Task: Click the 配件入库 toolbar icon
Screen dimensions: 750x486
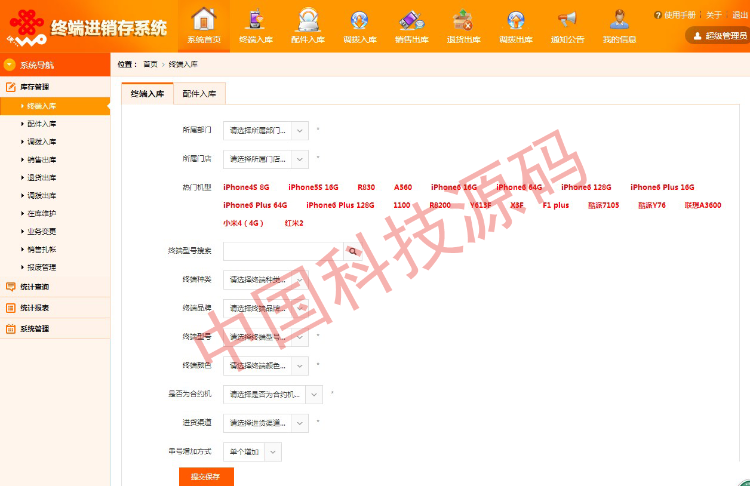Action: pos(308,20)
